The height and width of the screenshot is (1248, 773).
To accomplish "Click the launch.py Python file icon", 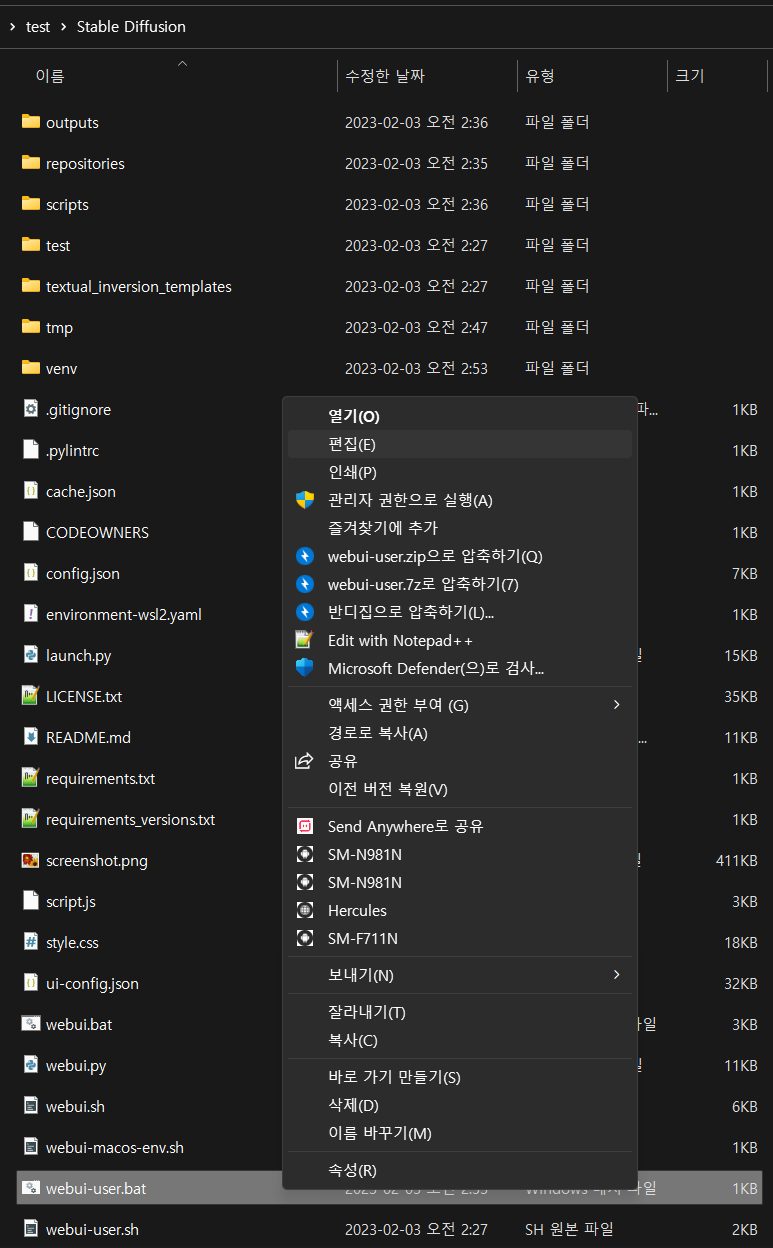I will (x=30, y=655).
